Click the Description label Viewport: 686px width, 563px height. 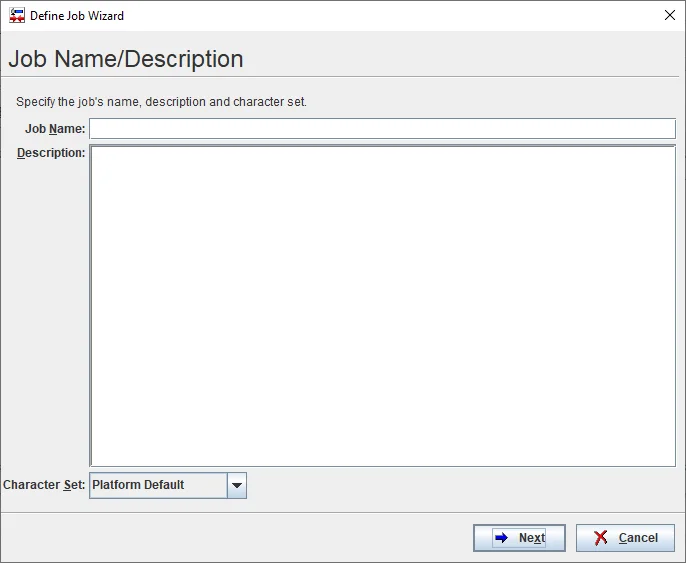pyautogui.click(x=51, y=153)
